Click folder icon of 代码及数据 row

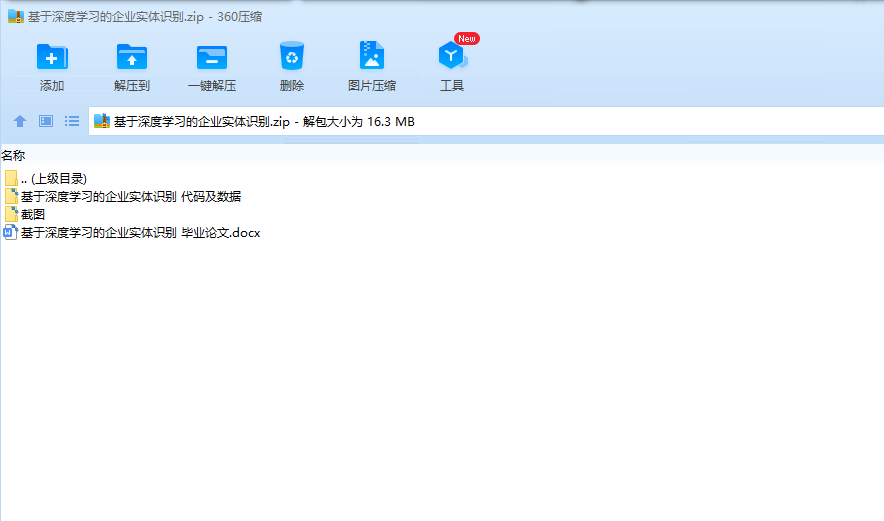coord(11,196)
